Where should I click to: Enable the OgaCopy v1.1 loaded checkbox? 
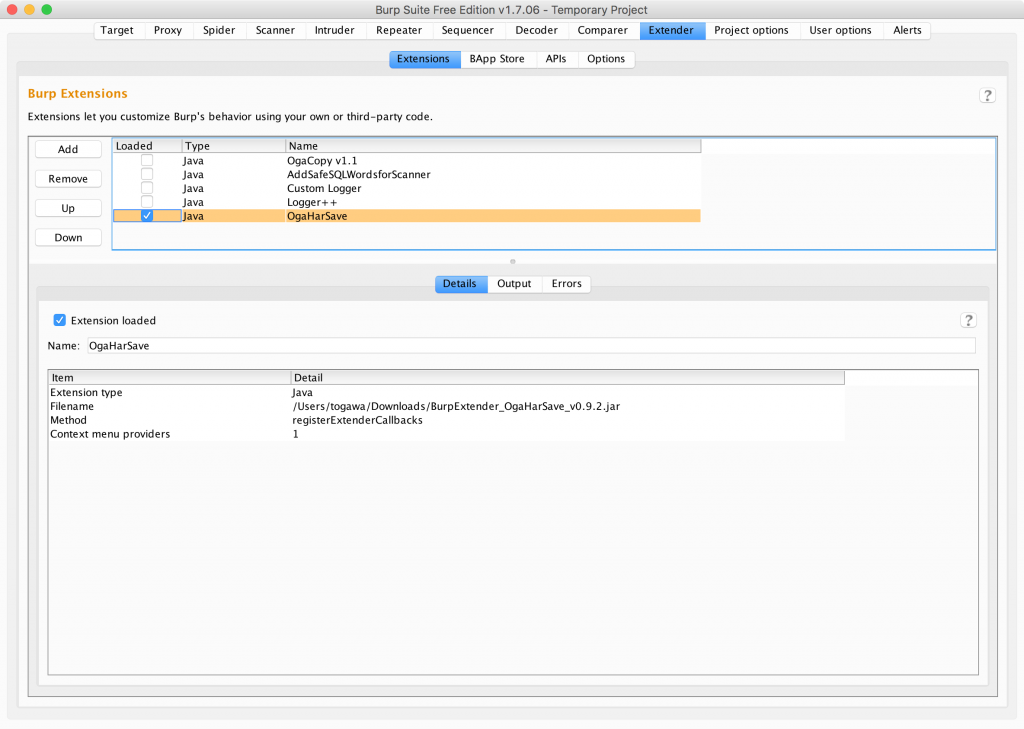coord(147,160)
